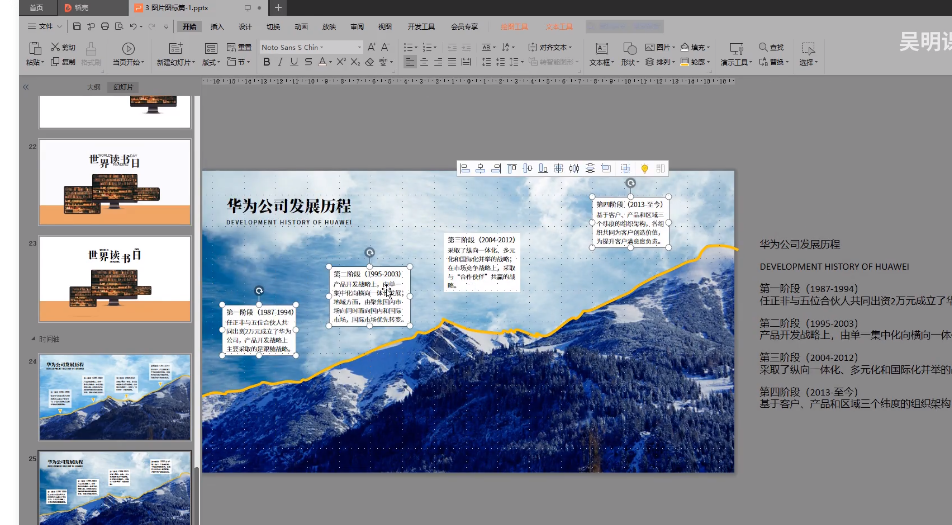Click the Find magnifier icon
The width and height of the screenshot is (952, 525).
click(763, 47)
